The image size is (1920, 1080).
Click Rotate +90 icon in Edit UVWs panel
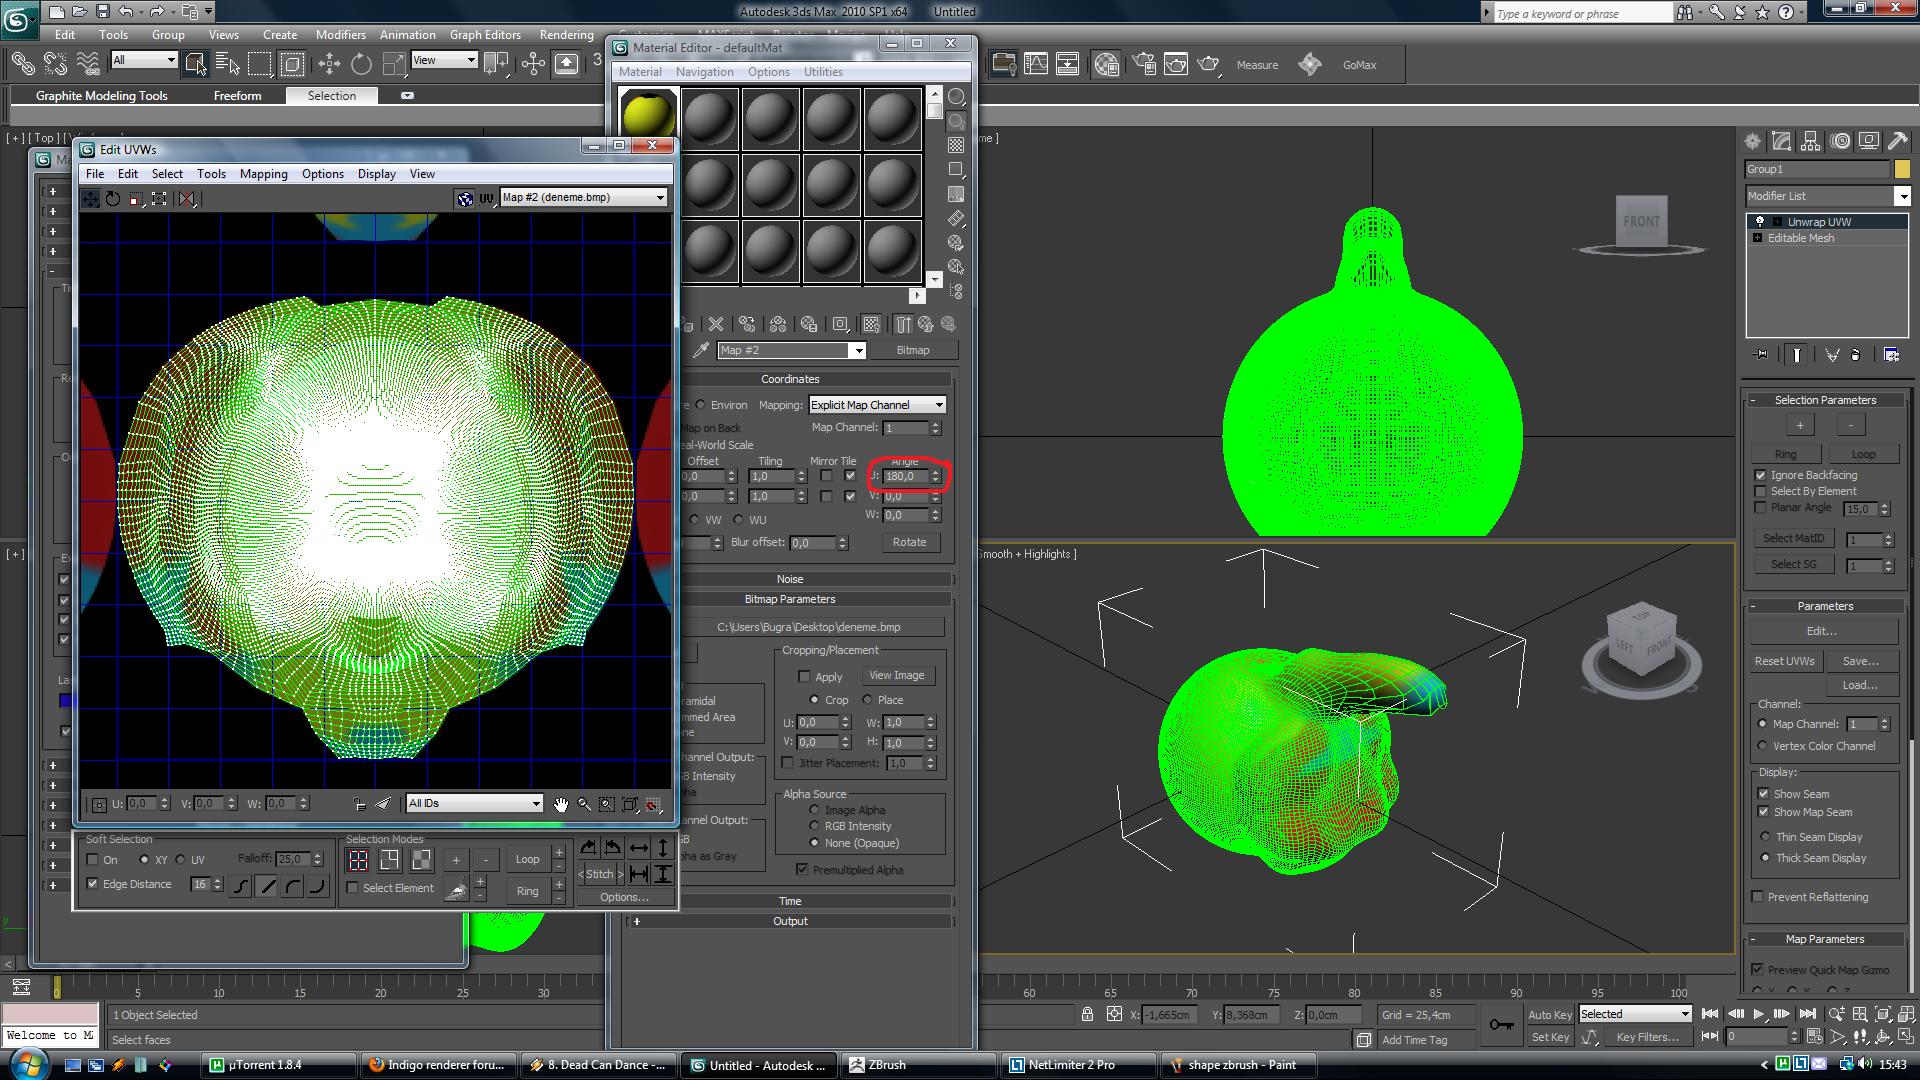[x=588, y=848]
